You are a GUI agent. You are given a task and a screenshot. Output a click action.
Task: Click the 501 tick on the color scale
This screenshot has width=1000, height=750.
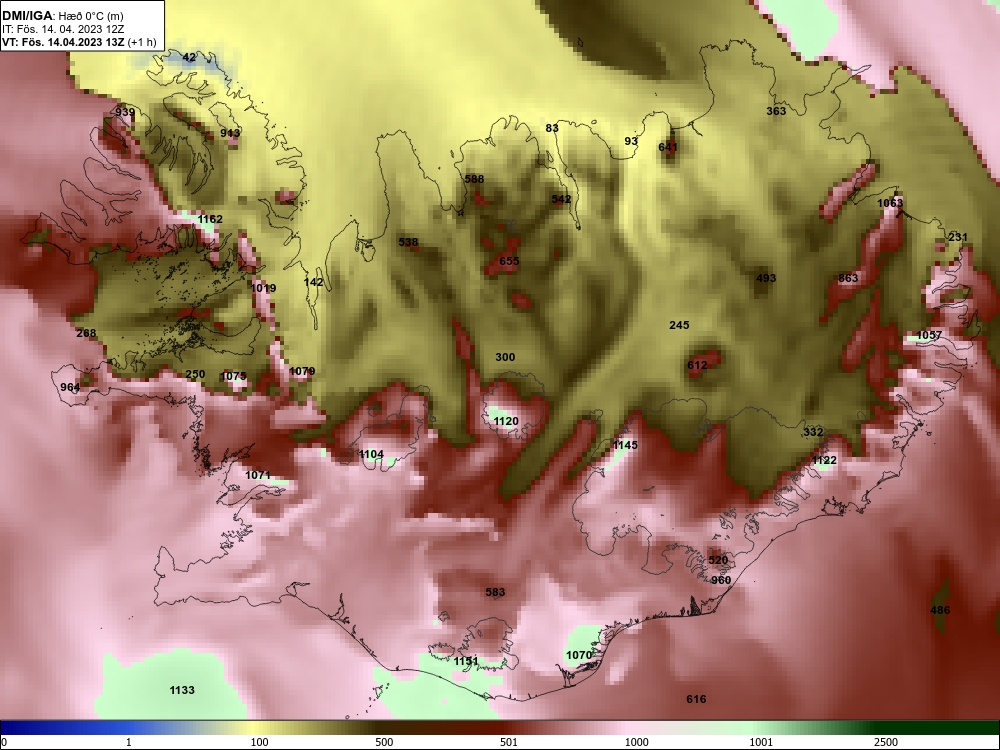pyautogui.click(x=509, y=742)
